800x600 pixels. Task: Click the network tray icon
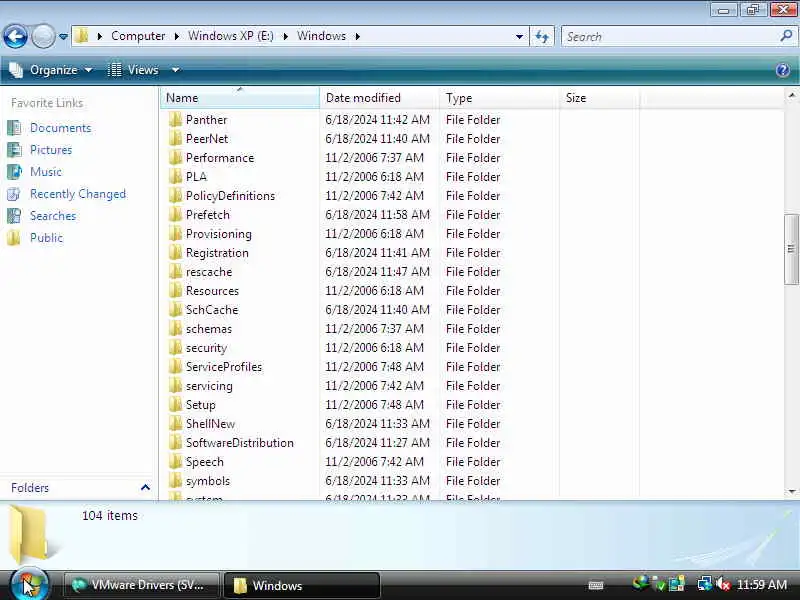tap(705, 584)
